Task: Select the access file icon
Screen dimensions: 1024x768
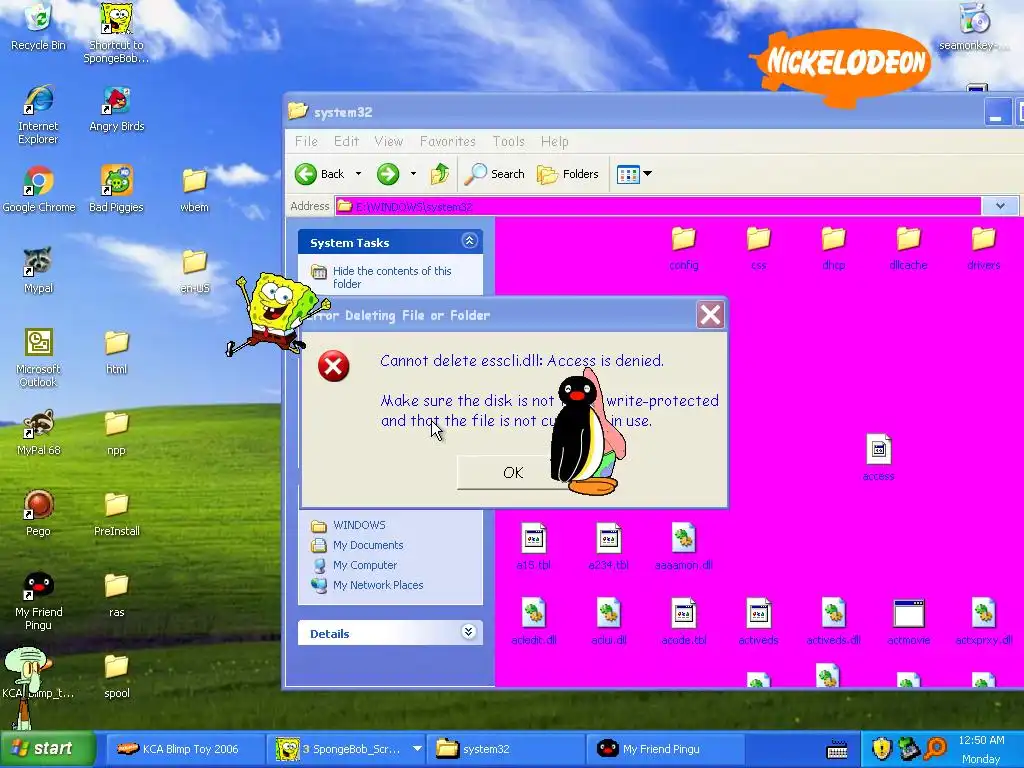Action: pos(878,458)
